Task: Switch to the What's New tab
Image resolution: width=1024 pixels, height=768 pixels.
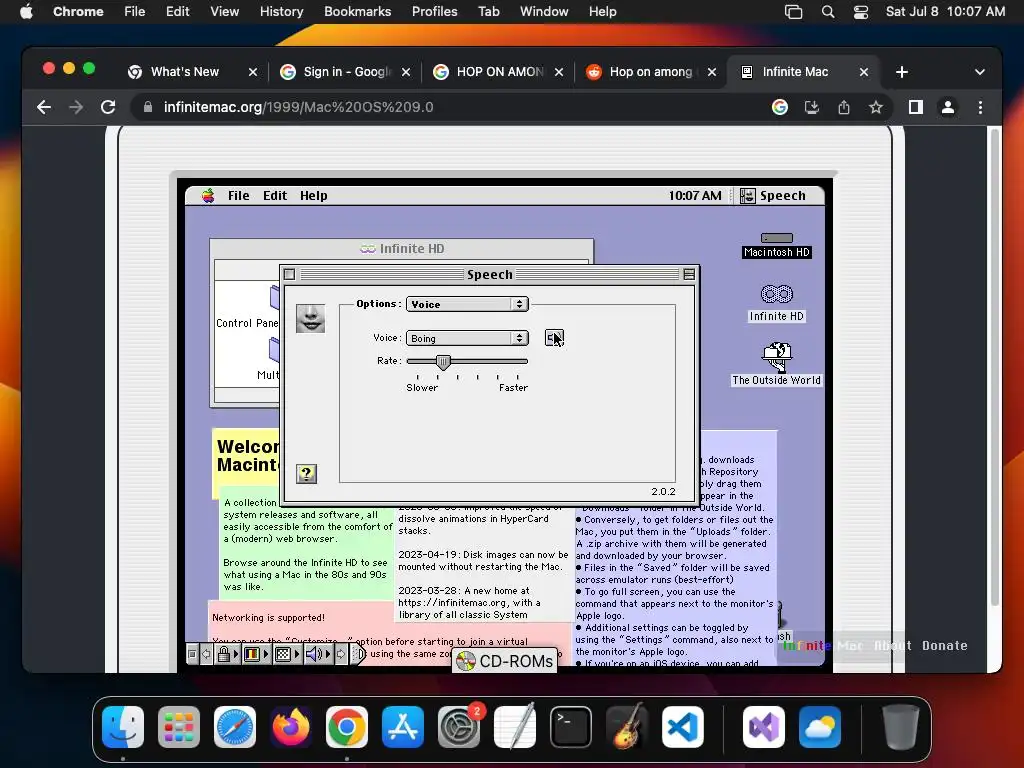Action: 185,72
